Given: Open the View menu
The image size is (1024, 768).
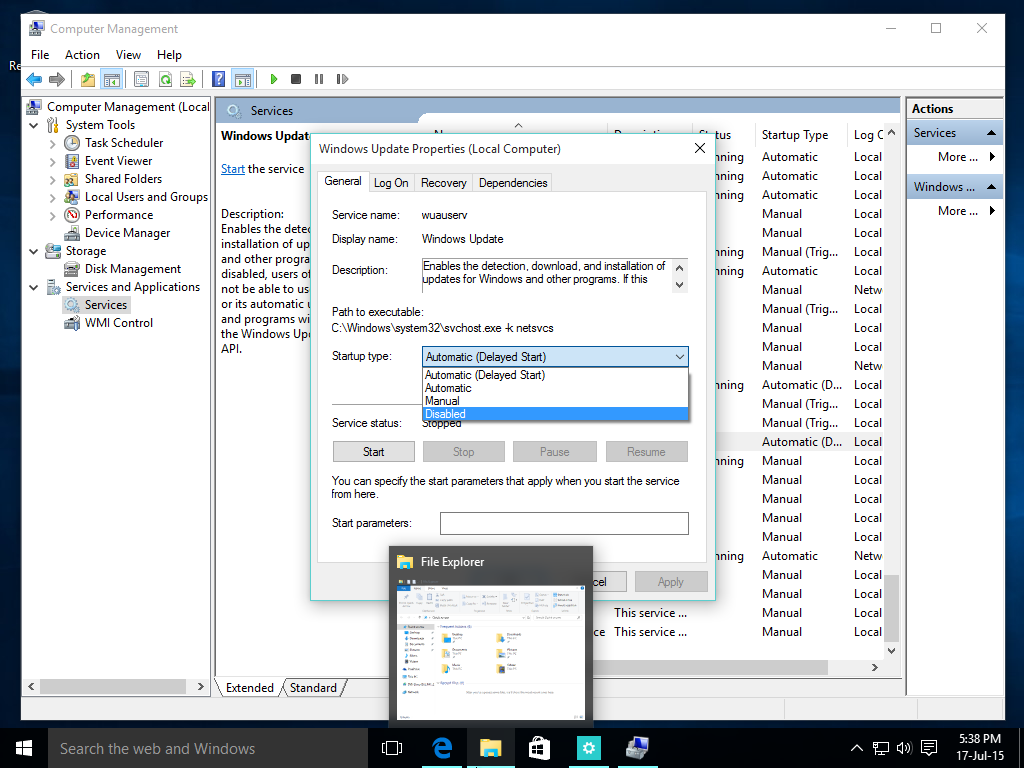Looking at the screenshot, I should click(x=128, y=55).
